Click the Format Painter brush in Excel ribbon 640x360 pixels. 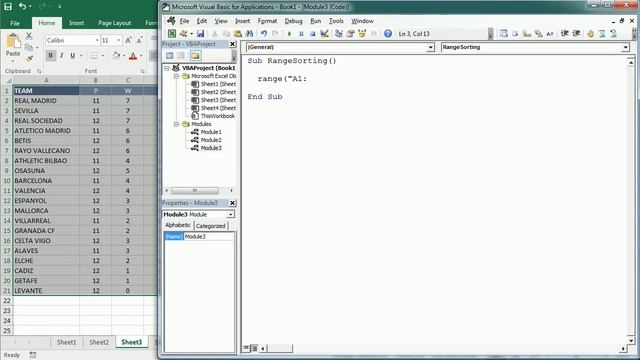coord(29,59)
